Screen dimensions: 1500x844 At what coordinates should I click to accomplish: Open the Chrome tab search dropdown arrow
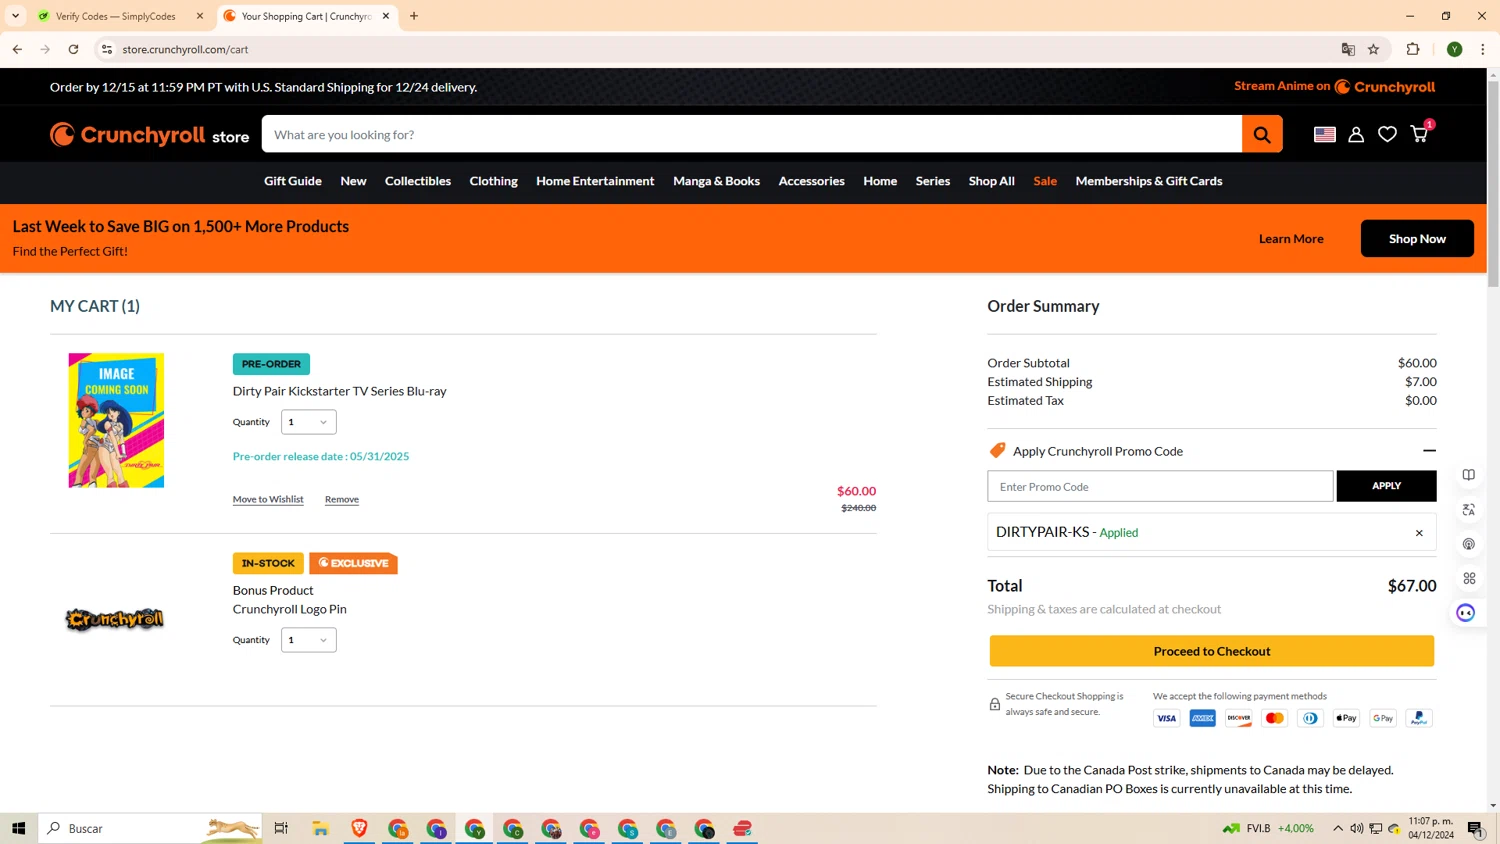[15, 16]
